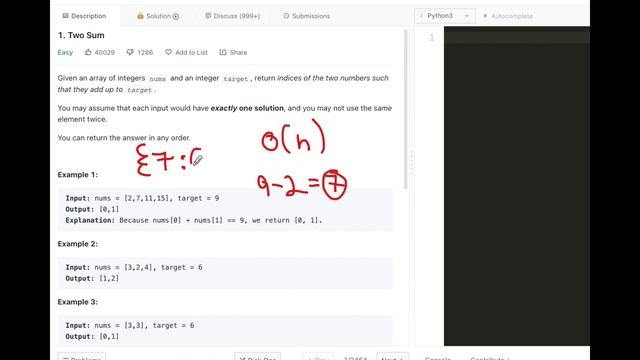The width and height of the screenshot is (640, 360).
Task: Click the 'Example 2:' heading
Action: [x=78, y=244]
